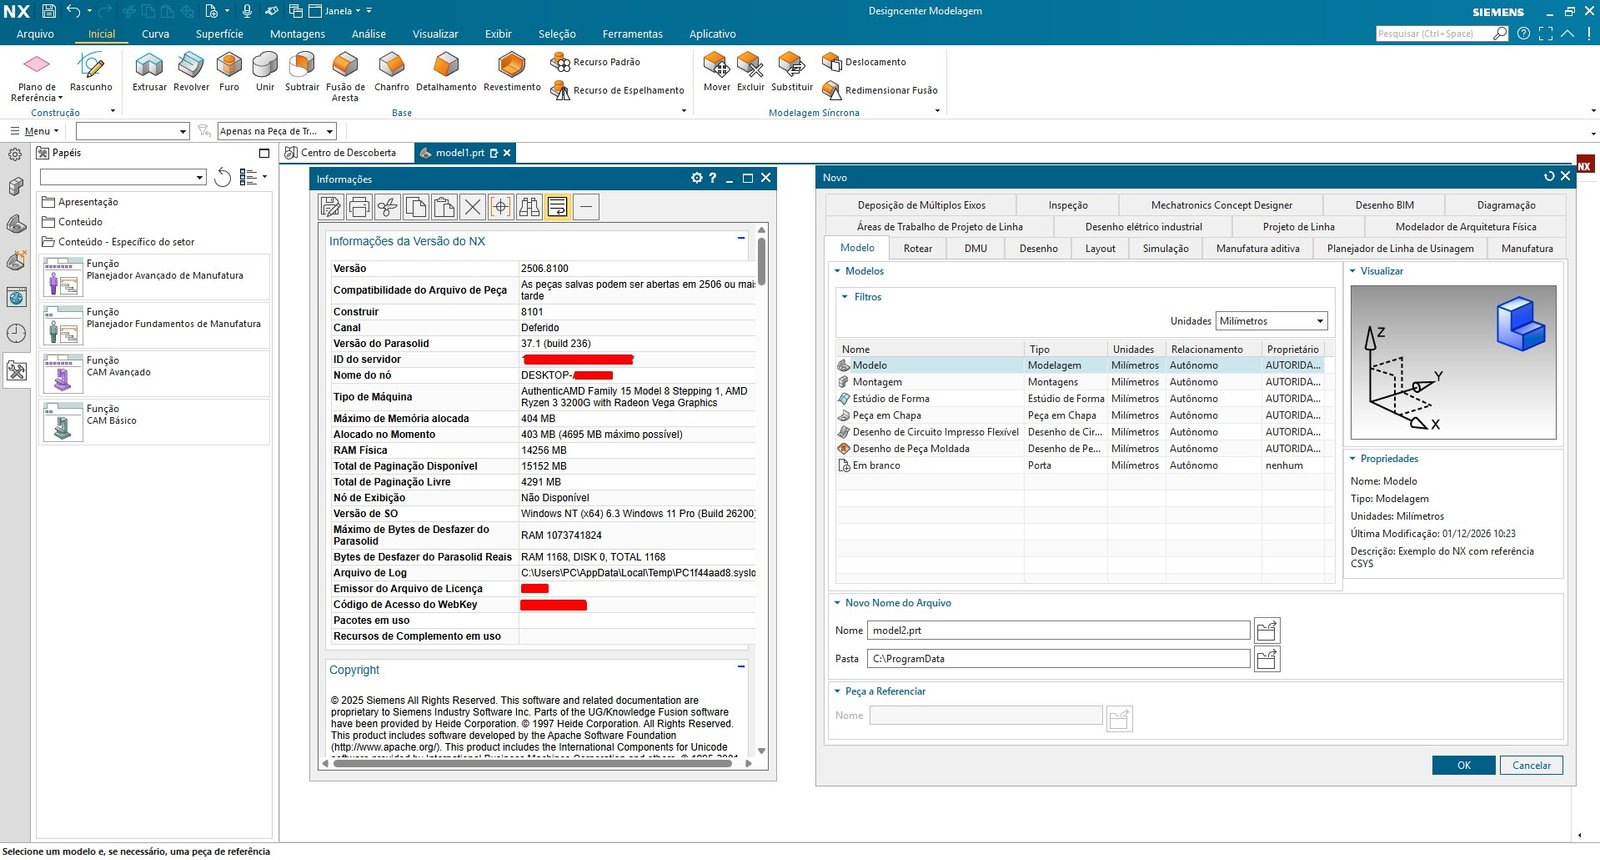
Task: Choose the Chanfro tool
Action: [391, 70]
